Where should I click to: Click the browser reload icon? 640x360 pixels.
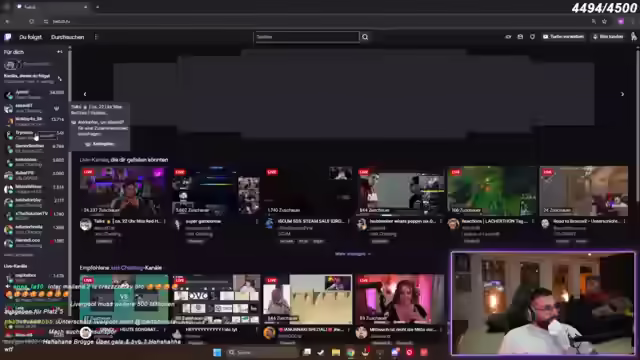pos(31,21)
